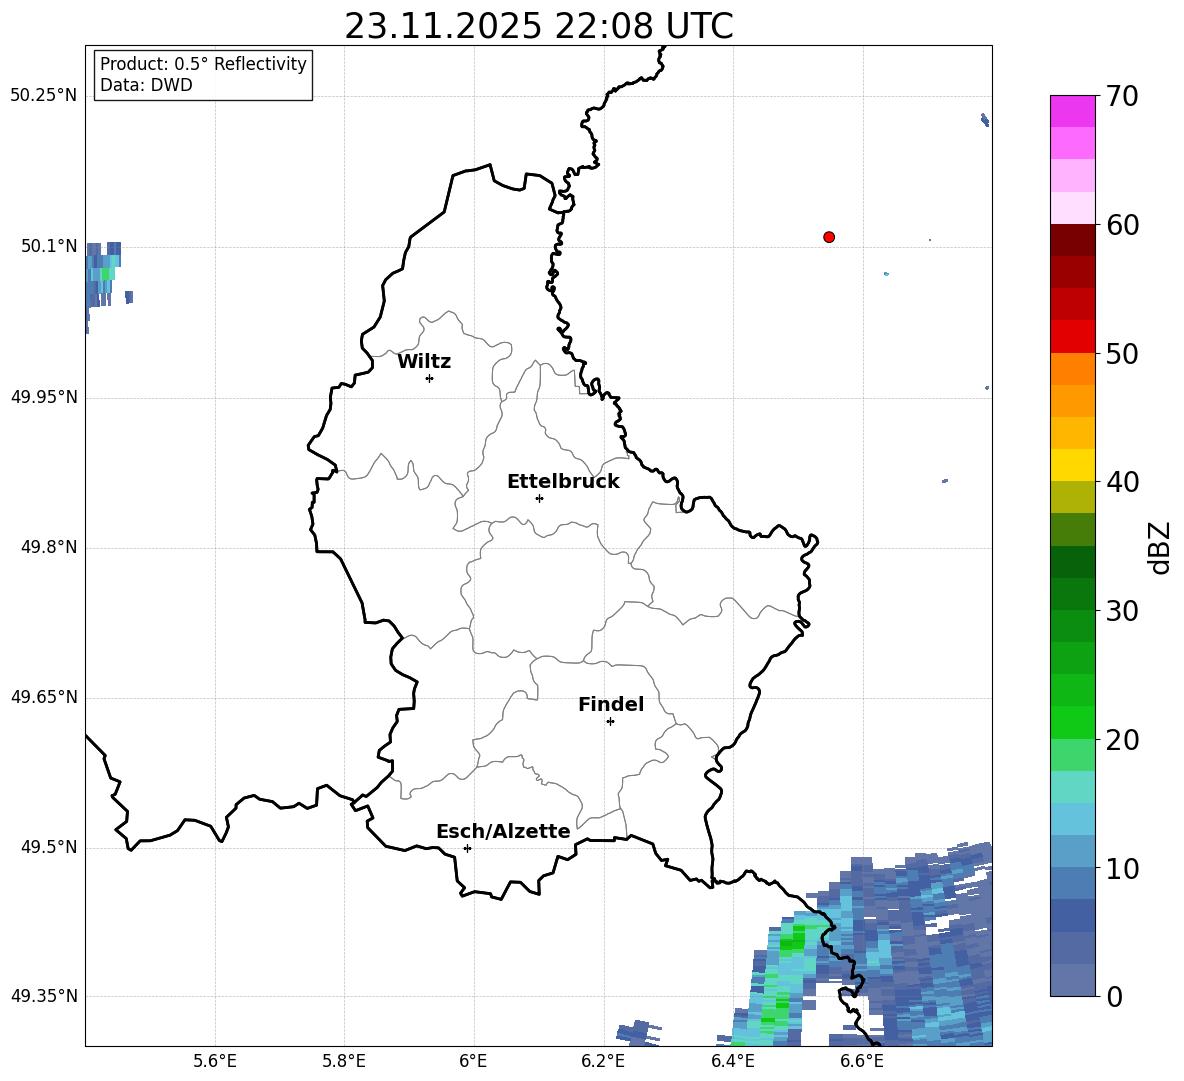Screen dimensions: 1184x1081
Task: Click the Esch/Alzette location cross marker
Action: click(467, 848)
